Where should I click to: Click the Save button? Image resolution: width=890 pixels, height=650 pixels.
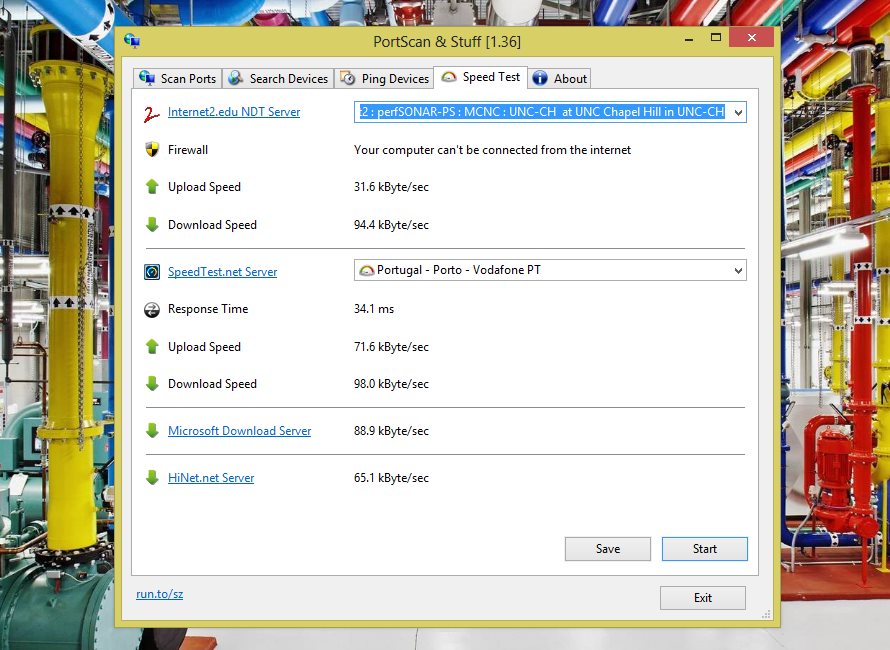(x=608, y=549)
